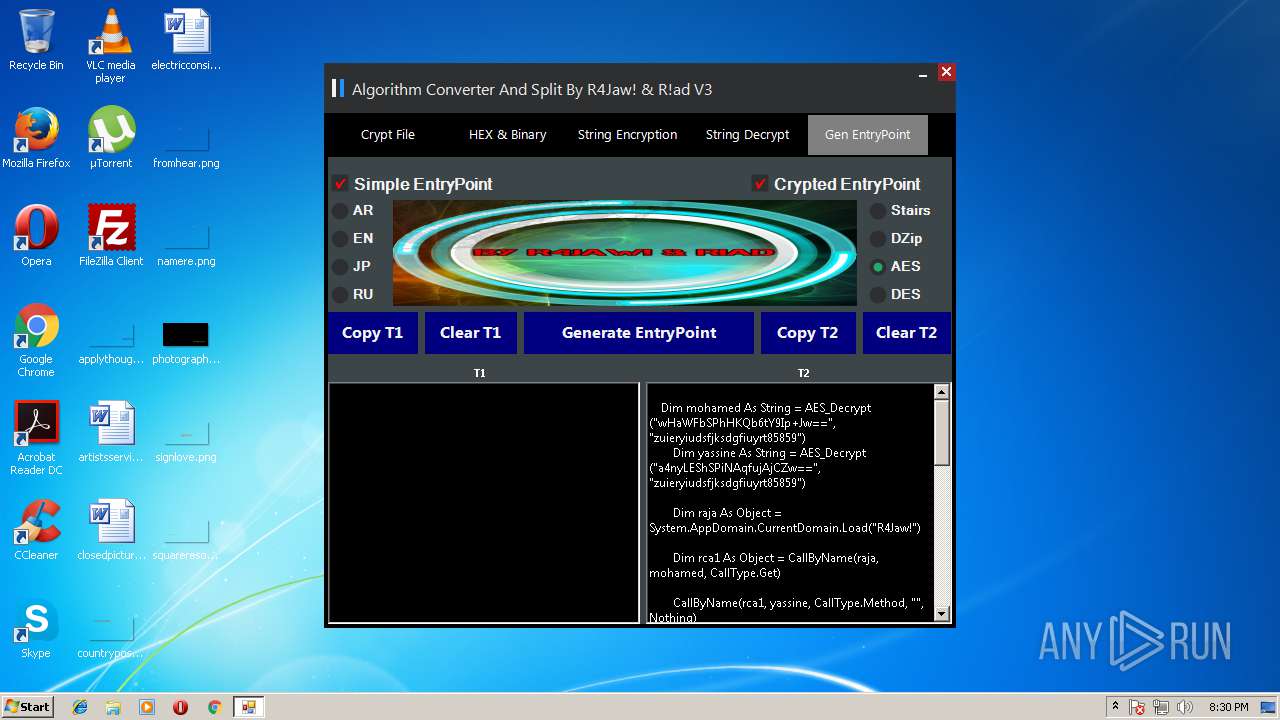Open Windows Explorer from taskbar
Screen dimensions: 1280x720
[113, 707]
